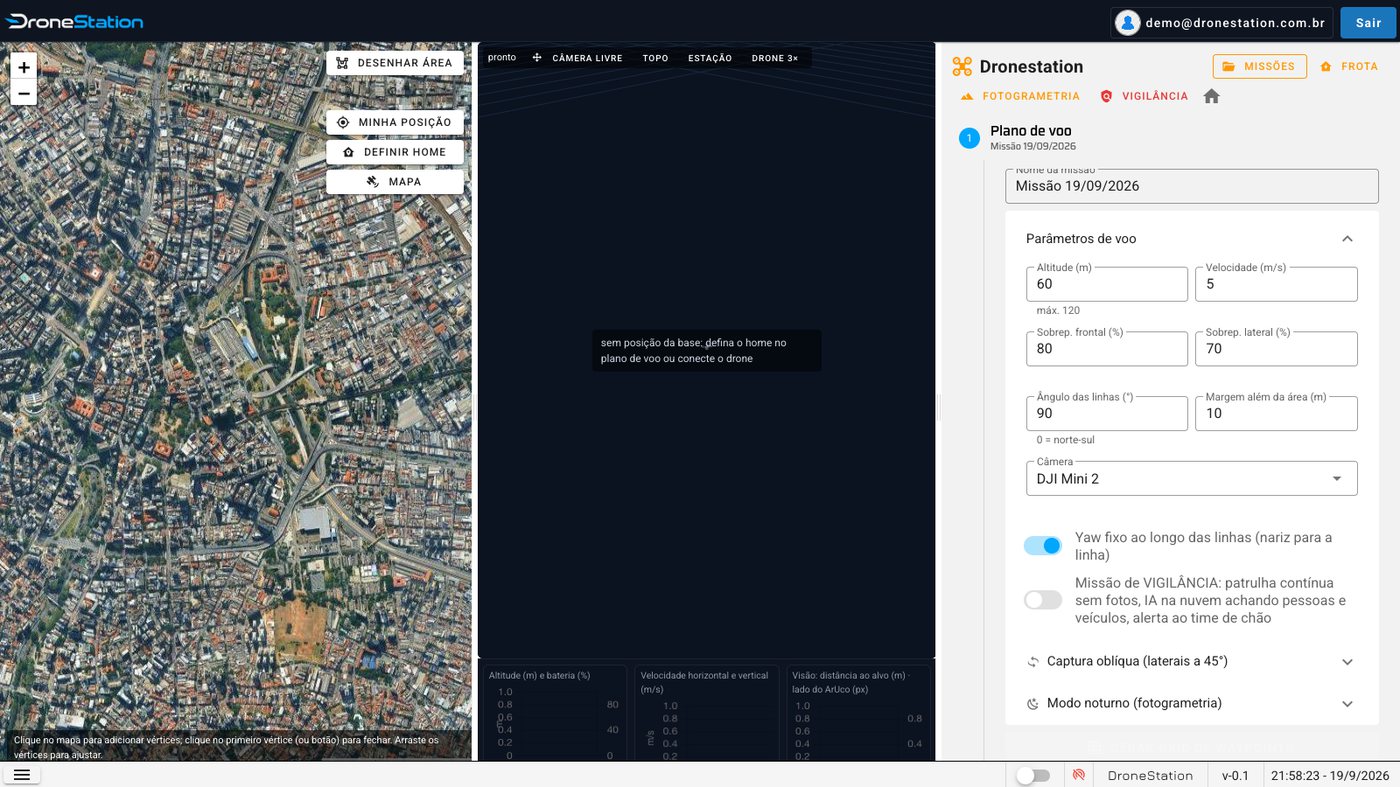Click the Velocidade (m/s) input field

1276,284
